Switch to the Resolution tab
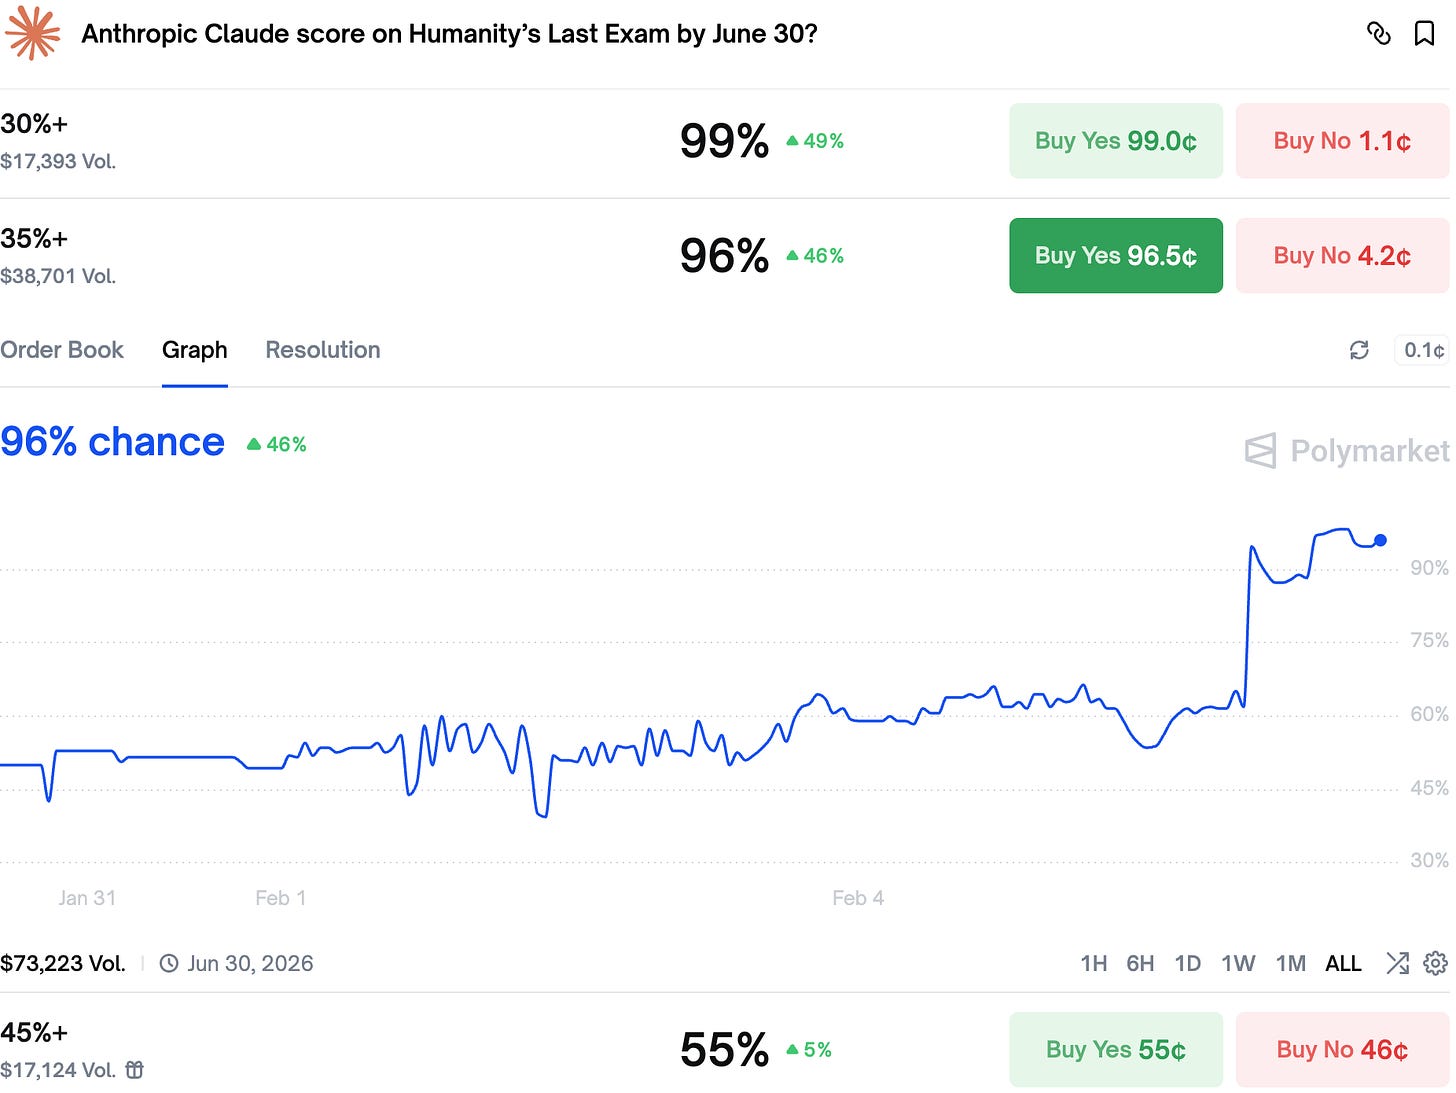This screenshot has height=1093, width=1456. click(x=323, y=350)
